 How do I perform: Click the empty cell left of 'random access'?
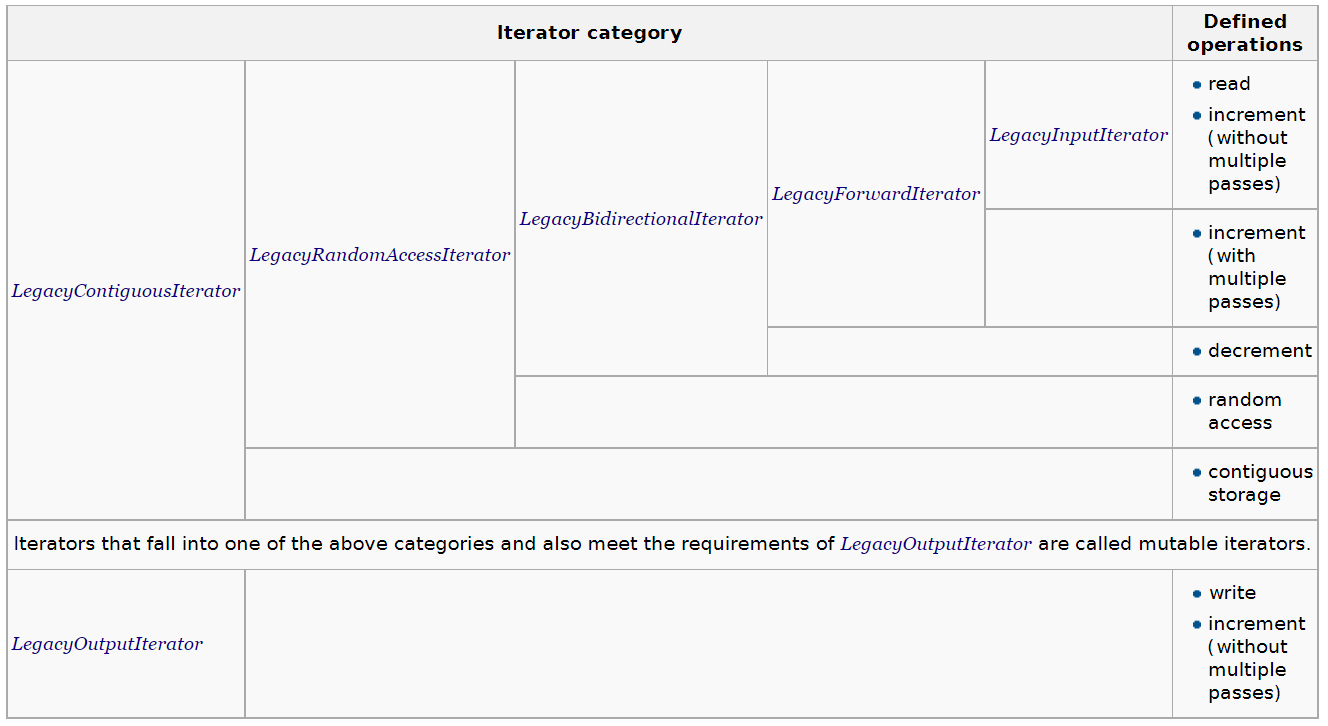coord(844,412)
